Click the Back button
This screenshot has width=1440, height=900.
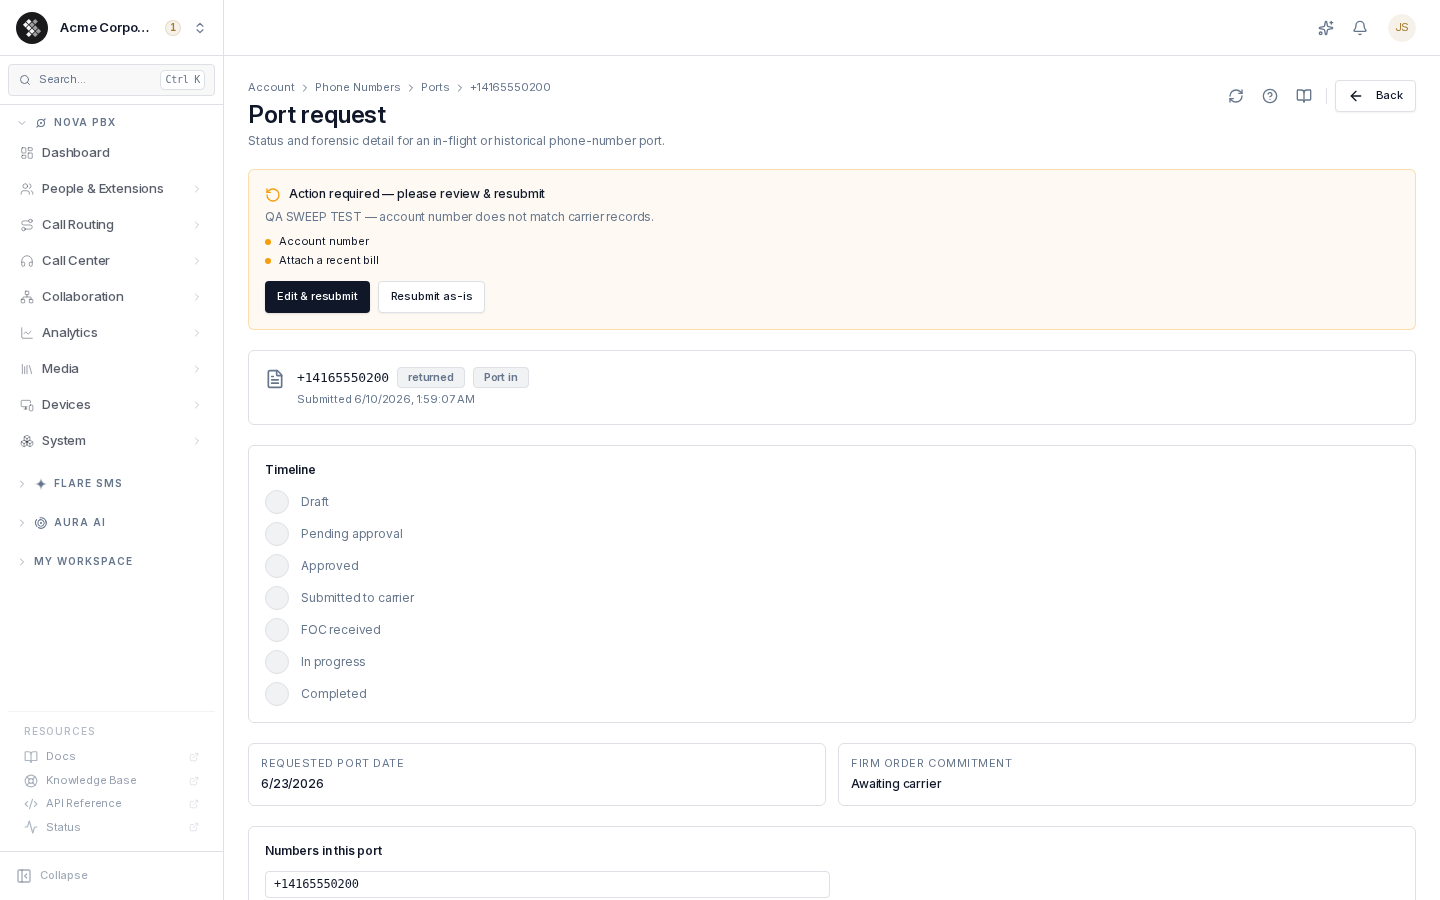[1375, 96]
